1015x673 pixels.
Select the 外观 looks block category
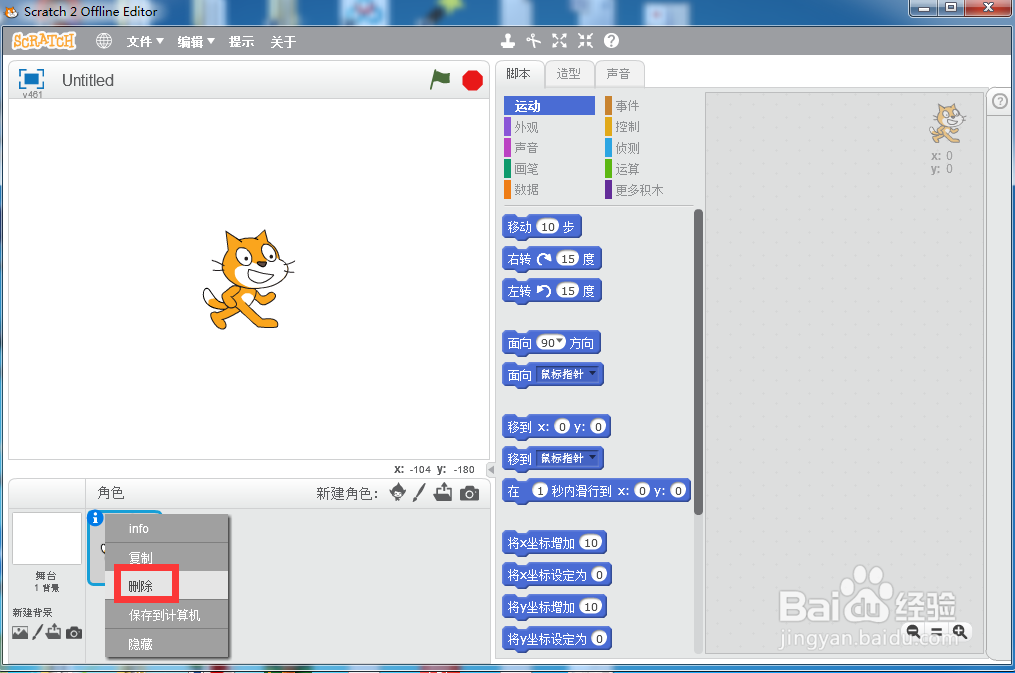550,127
